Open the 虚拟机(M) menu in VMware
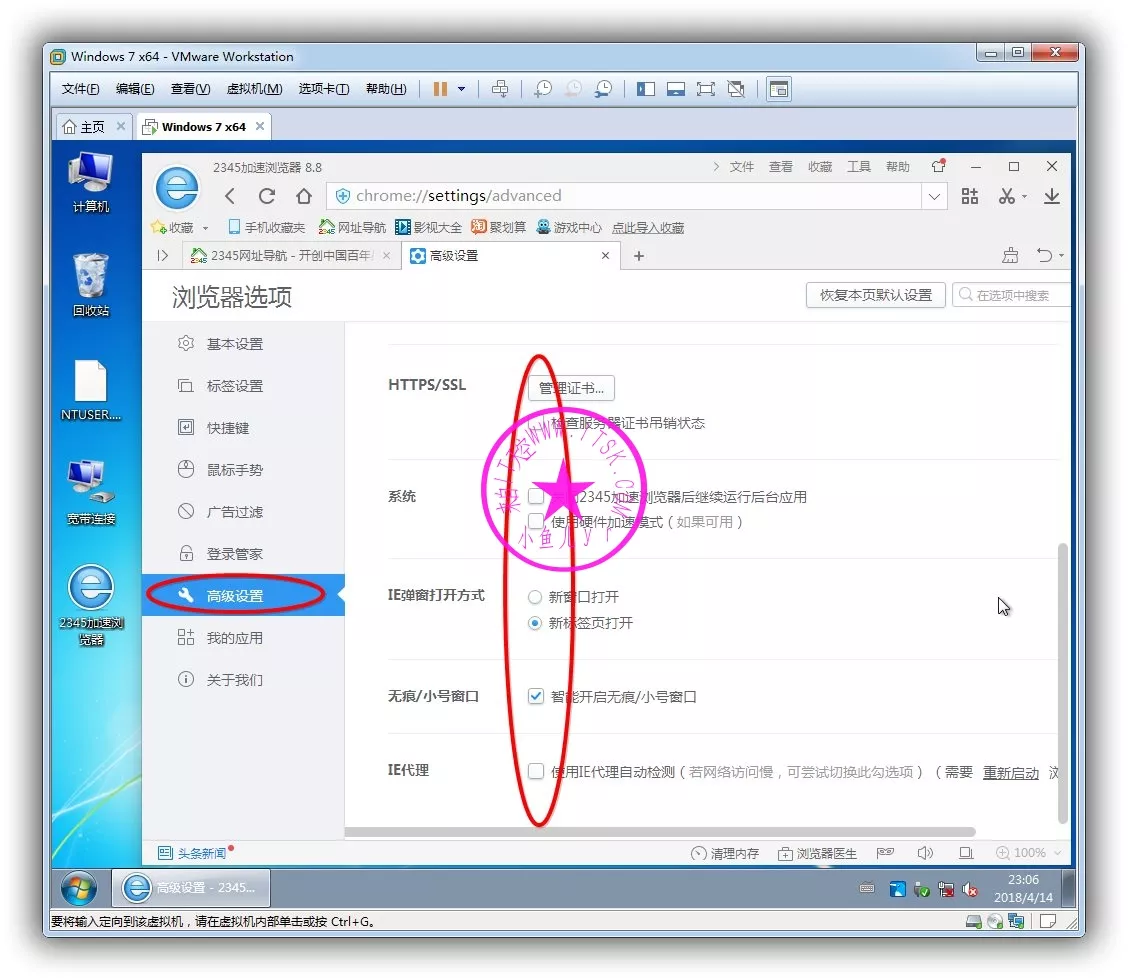The height and width of the screenshot is (980, 1128). click(x=254, y=89)
